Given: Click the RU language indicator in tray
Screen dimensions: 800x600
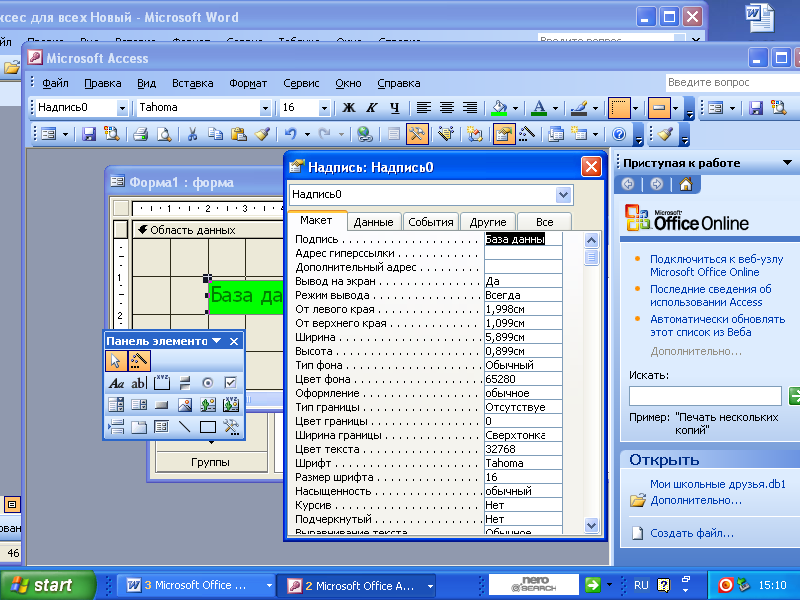Looking at the screenshot, I should click(x=641, y=585).
